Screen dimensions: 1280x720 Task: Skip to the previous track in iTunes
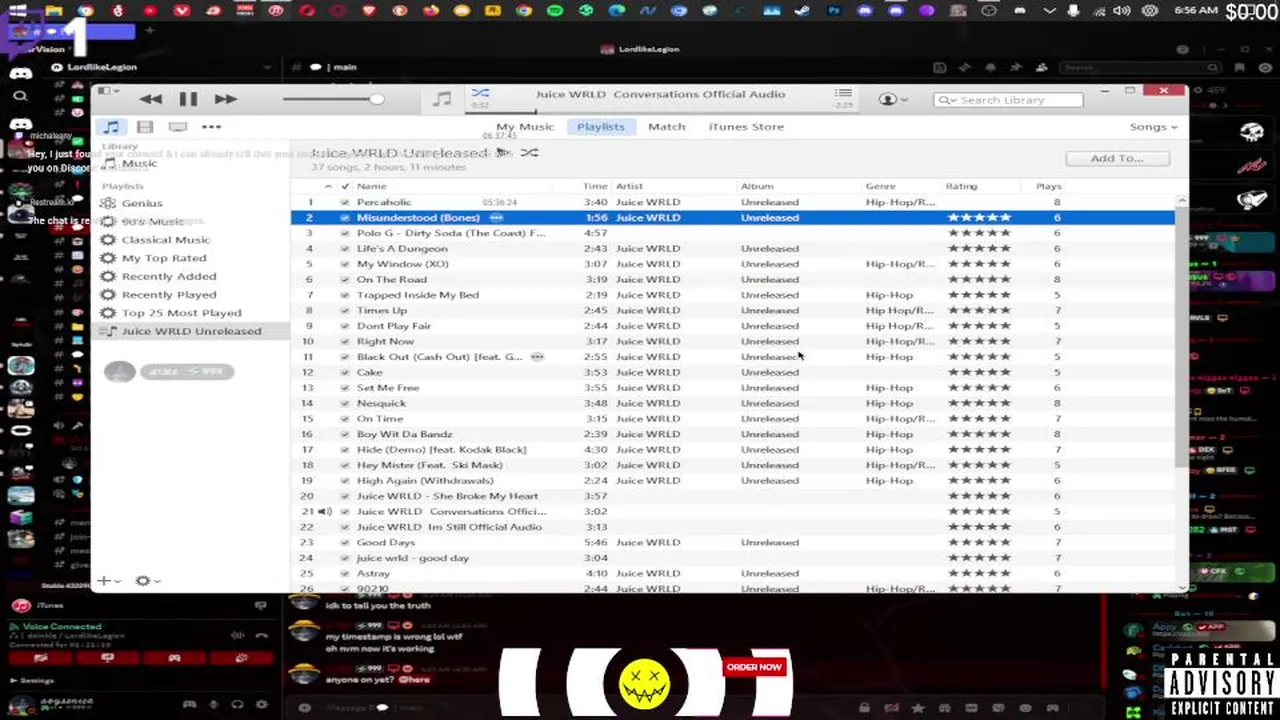pos(151,99)
